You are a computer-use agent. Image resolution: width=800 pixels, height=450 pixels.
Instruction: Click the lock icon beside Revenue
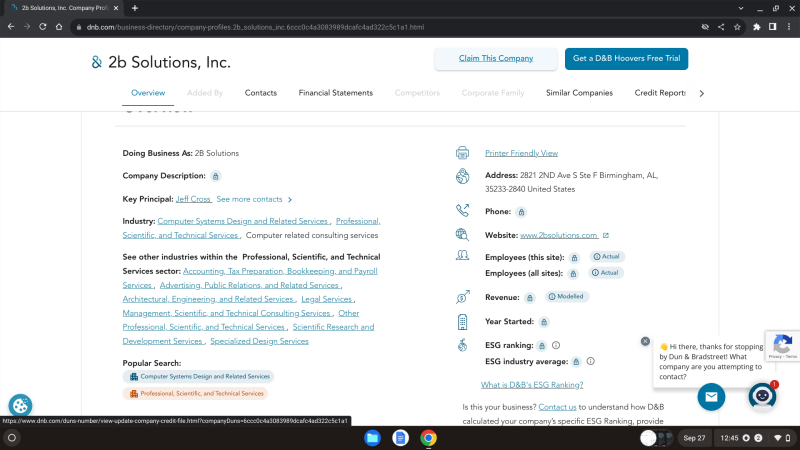[x=530, y=297]
